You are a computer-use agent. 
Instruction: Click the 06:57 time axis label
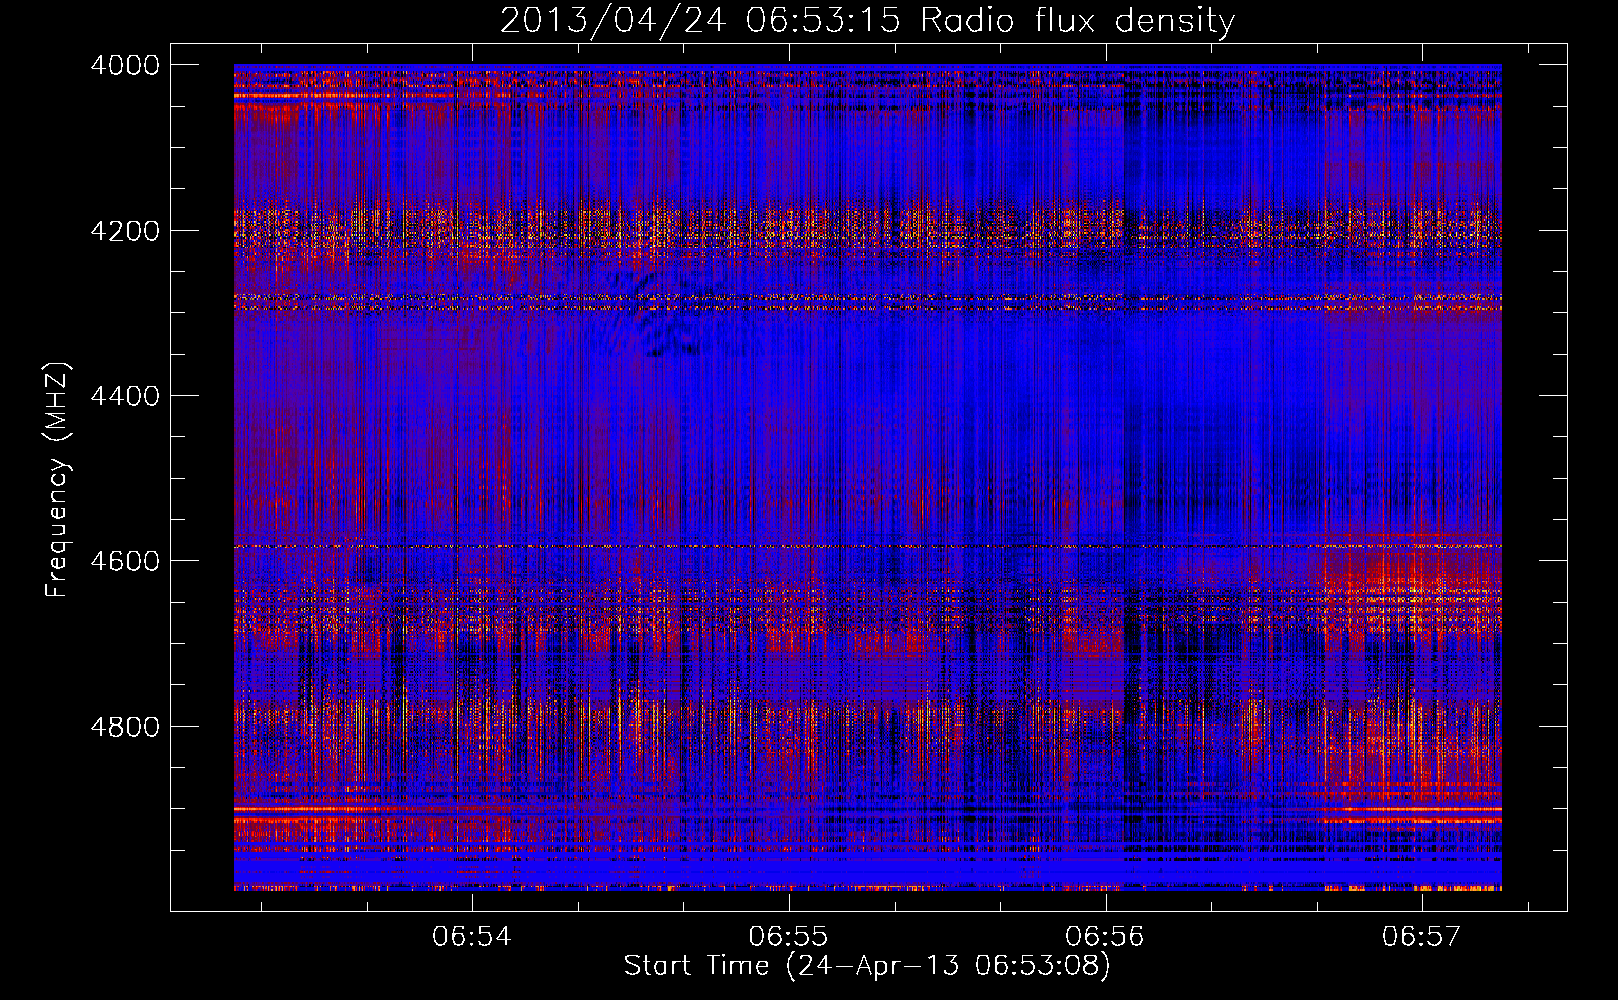click(x=1422, y=937)
